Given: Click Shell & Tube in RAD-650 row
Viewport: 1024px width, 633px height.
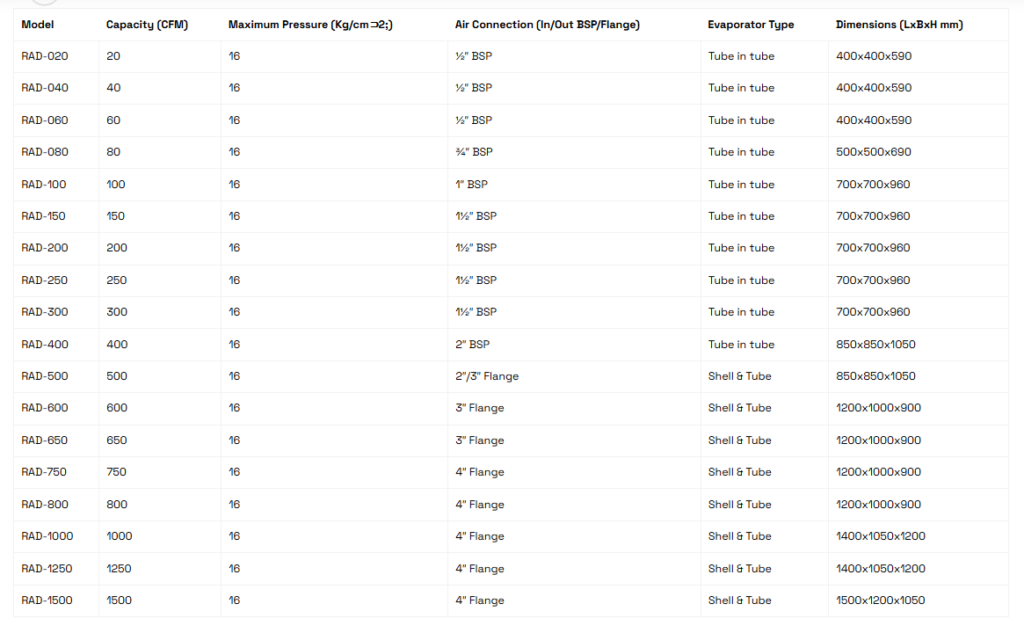Looking at the screenshot, I should tap(739, 440).
